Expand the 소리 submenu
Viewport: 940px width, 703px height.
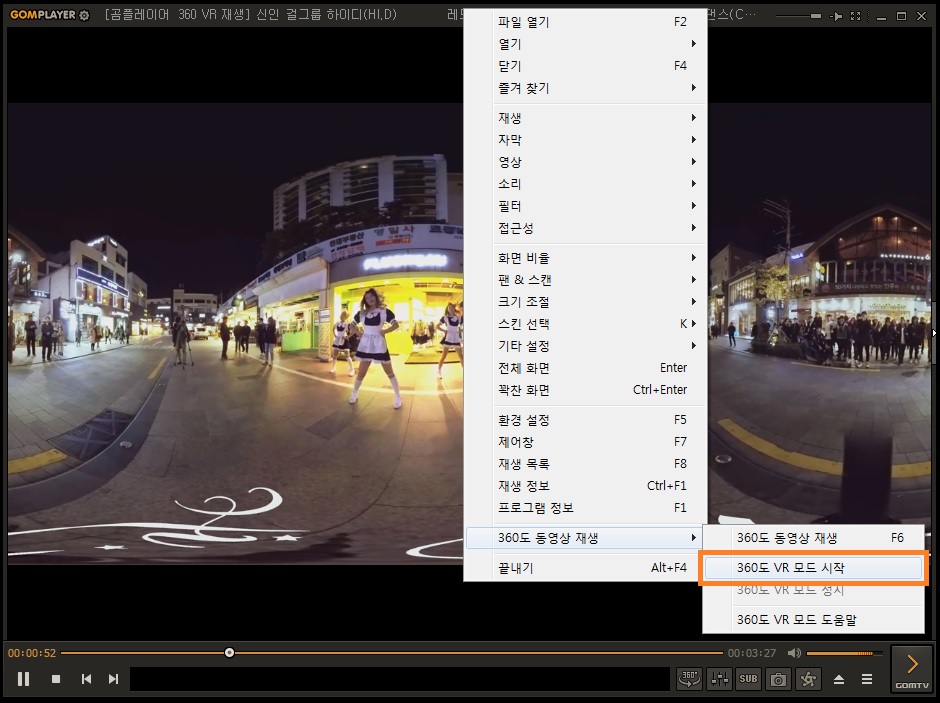[x=585, y=184]
